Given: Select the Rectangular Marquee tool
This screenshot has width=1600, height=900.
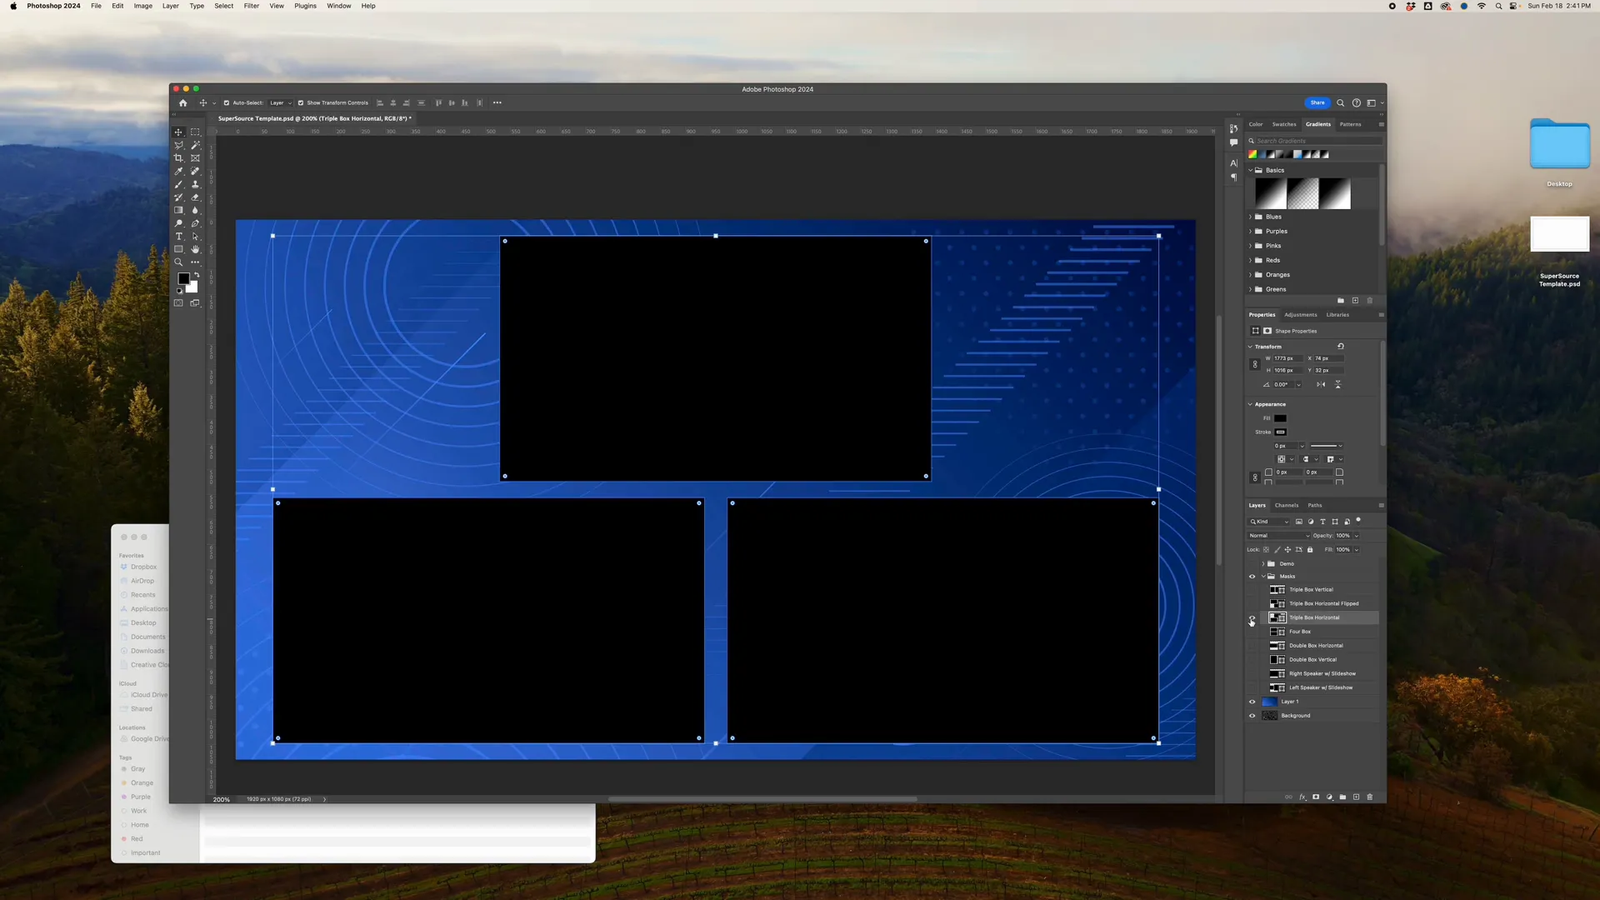Looking at the screenshot, I should point(195,132).
